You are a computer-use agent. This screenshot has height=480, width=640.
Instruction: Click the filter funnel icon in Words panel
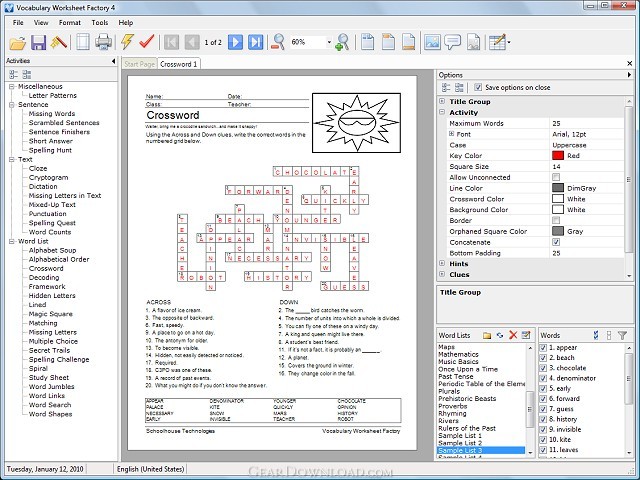click(x=622, y=336)
